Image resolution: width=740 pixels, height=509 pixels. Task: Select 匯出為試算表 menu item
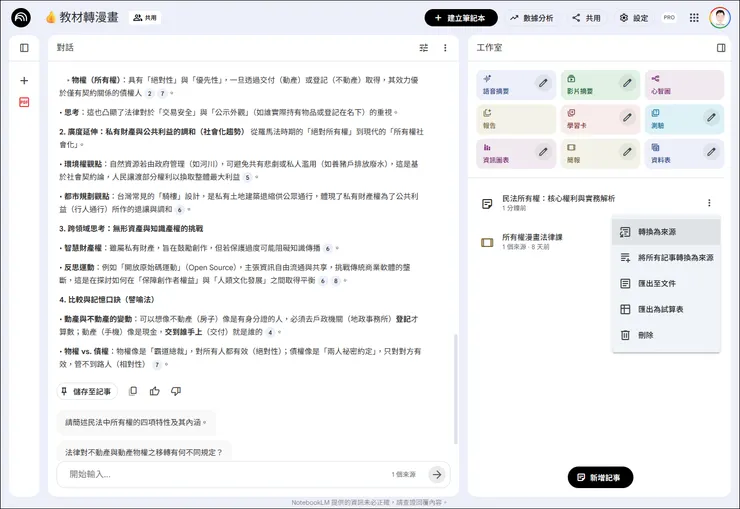pyautogui.click(x=666, y=309)
